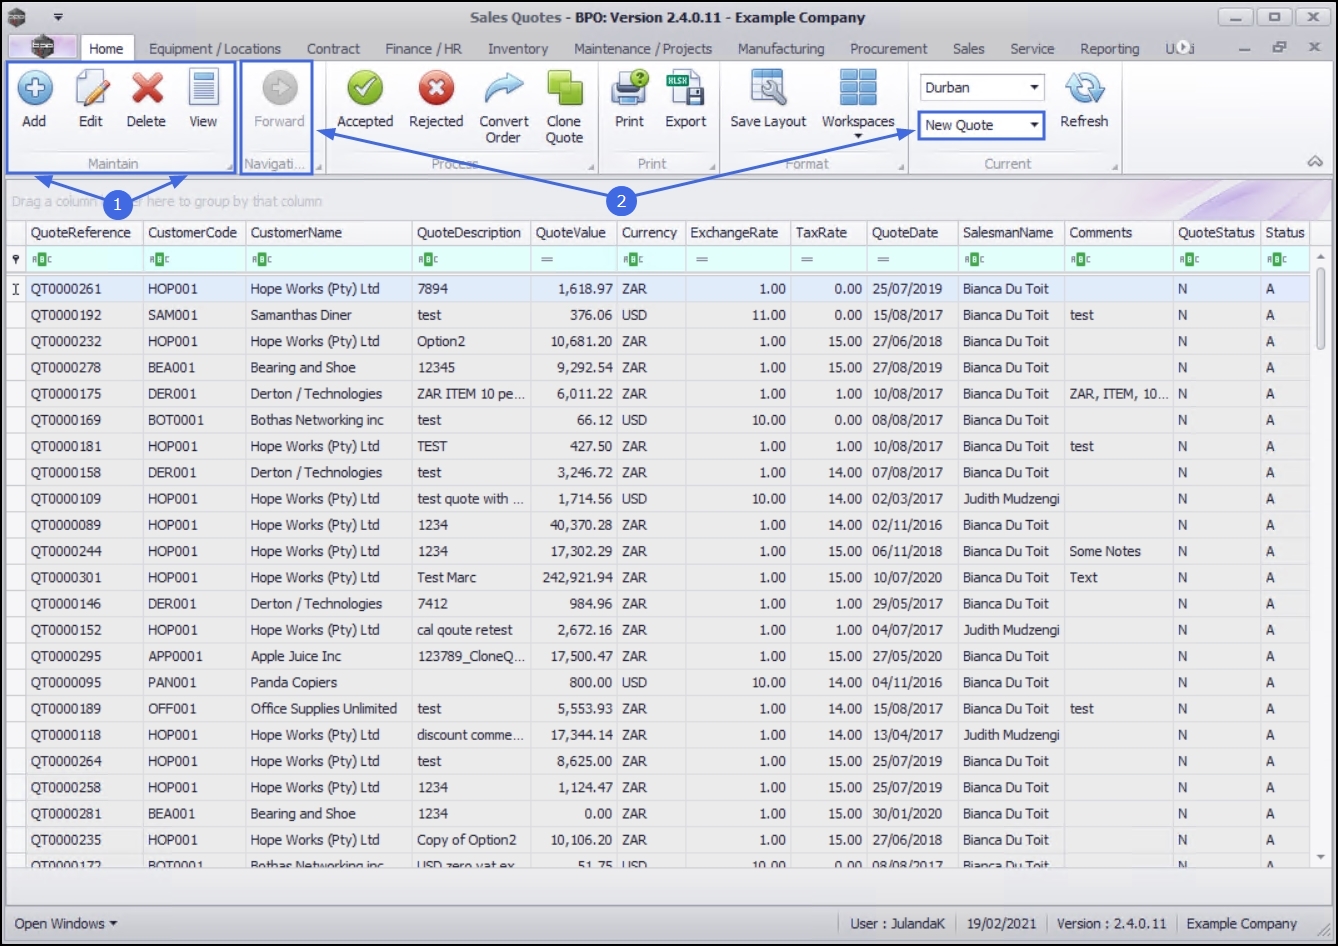Print the sales quotes list
1338x946 pixels.
629,100
